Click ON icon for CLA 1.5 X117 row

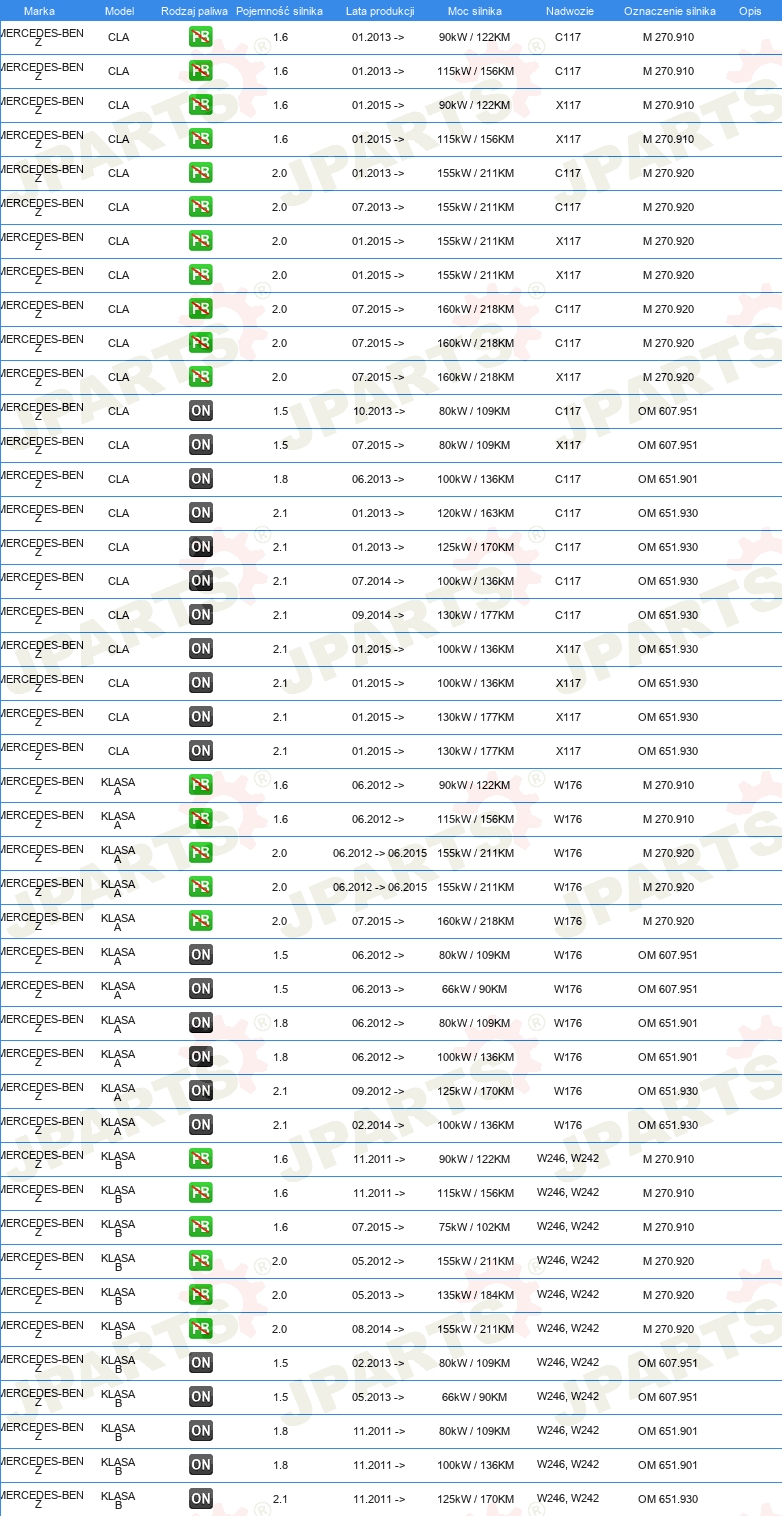[201, 445]
